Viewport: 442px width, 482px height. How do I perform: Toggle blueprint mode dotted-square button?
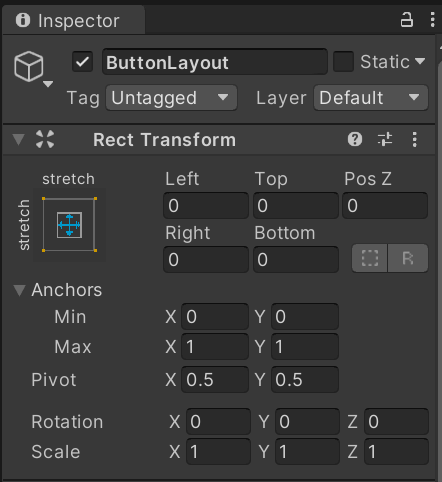[370, 258]
